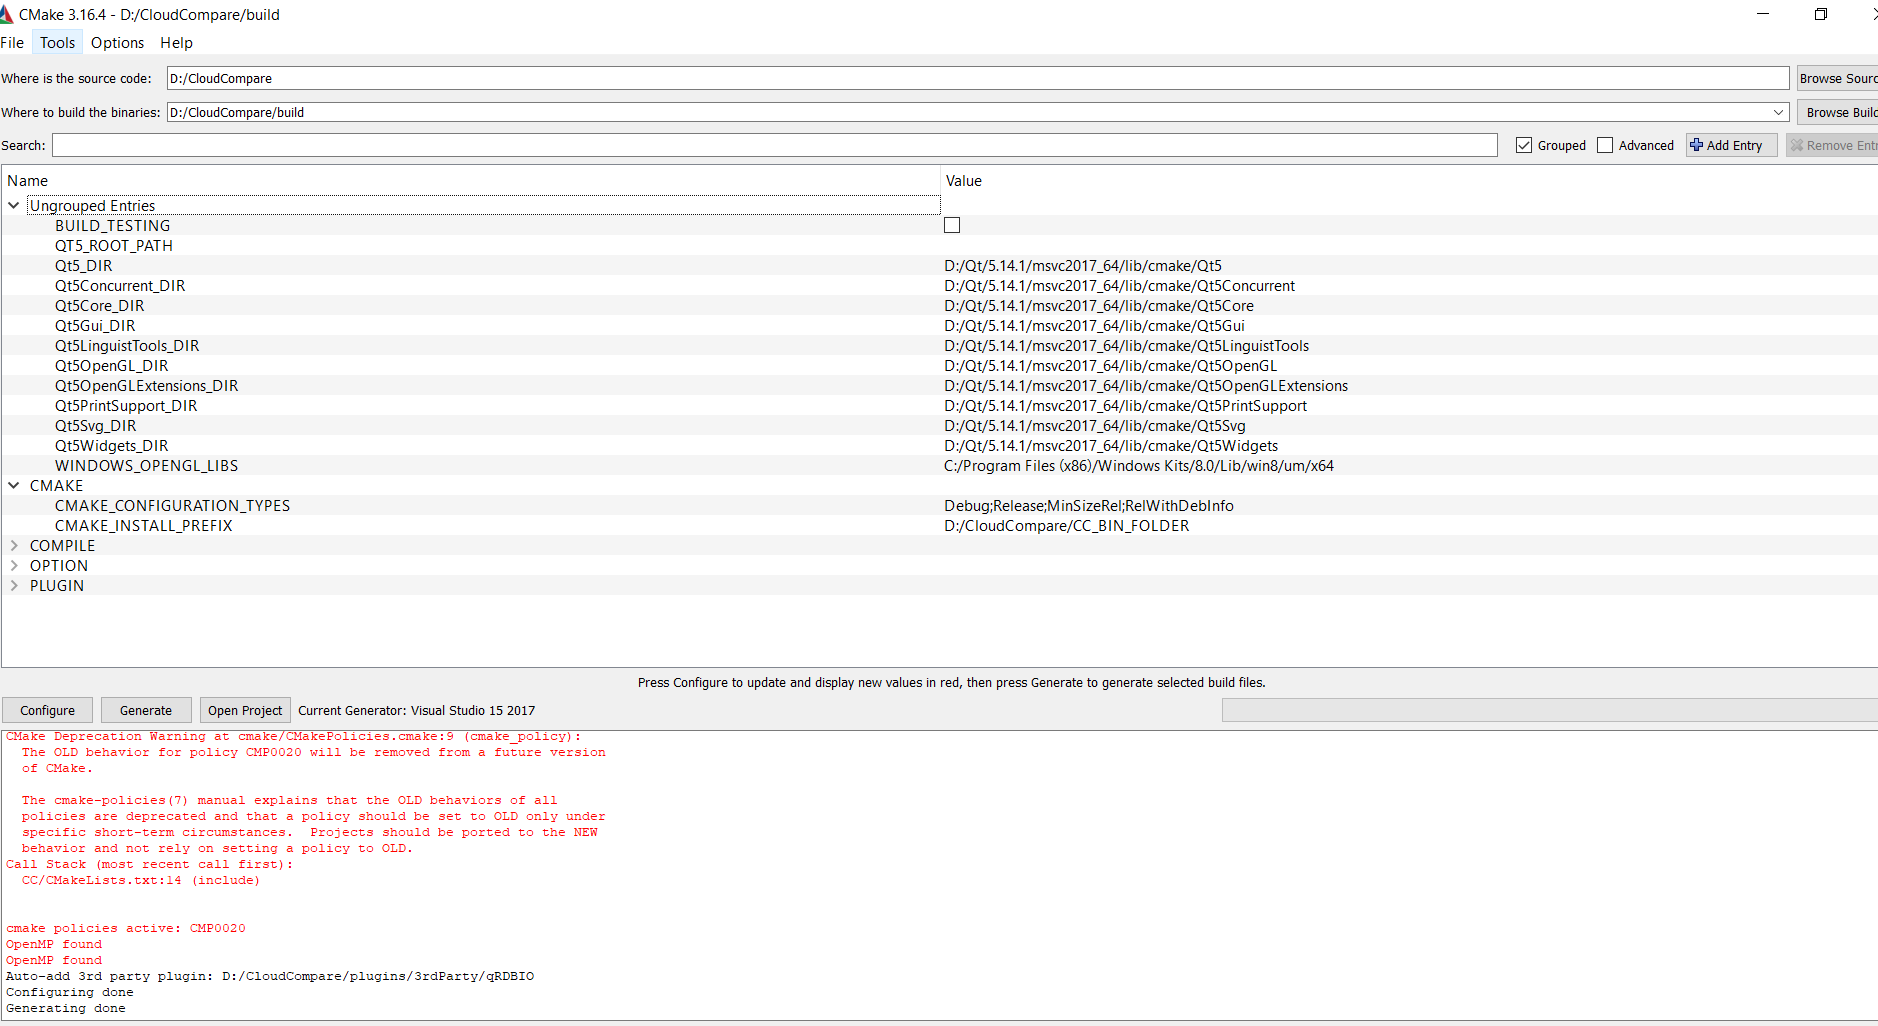Image resolution: width=1878 pixels, height=1026 pixels.
Task: Enable the Advanced checkbox
Action: pyautogui.click(x=1605, y=145)
